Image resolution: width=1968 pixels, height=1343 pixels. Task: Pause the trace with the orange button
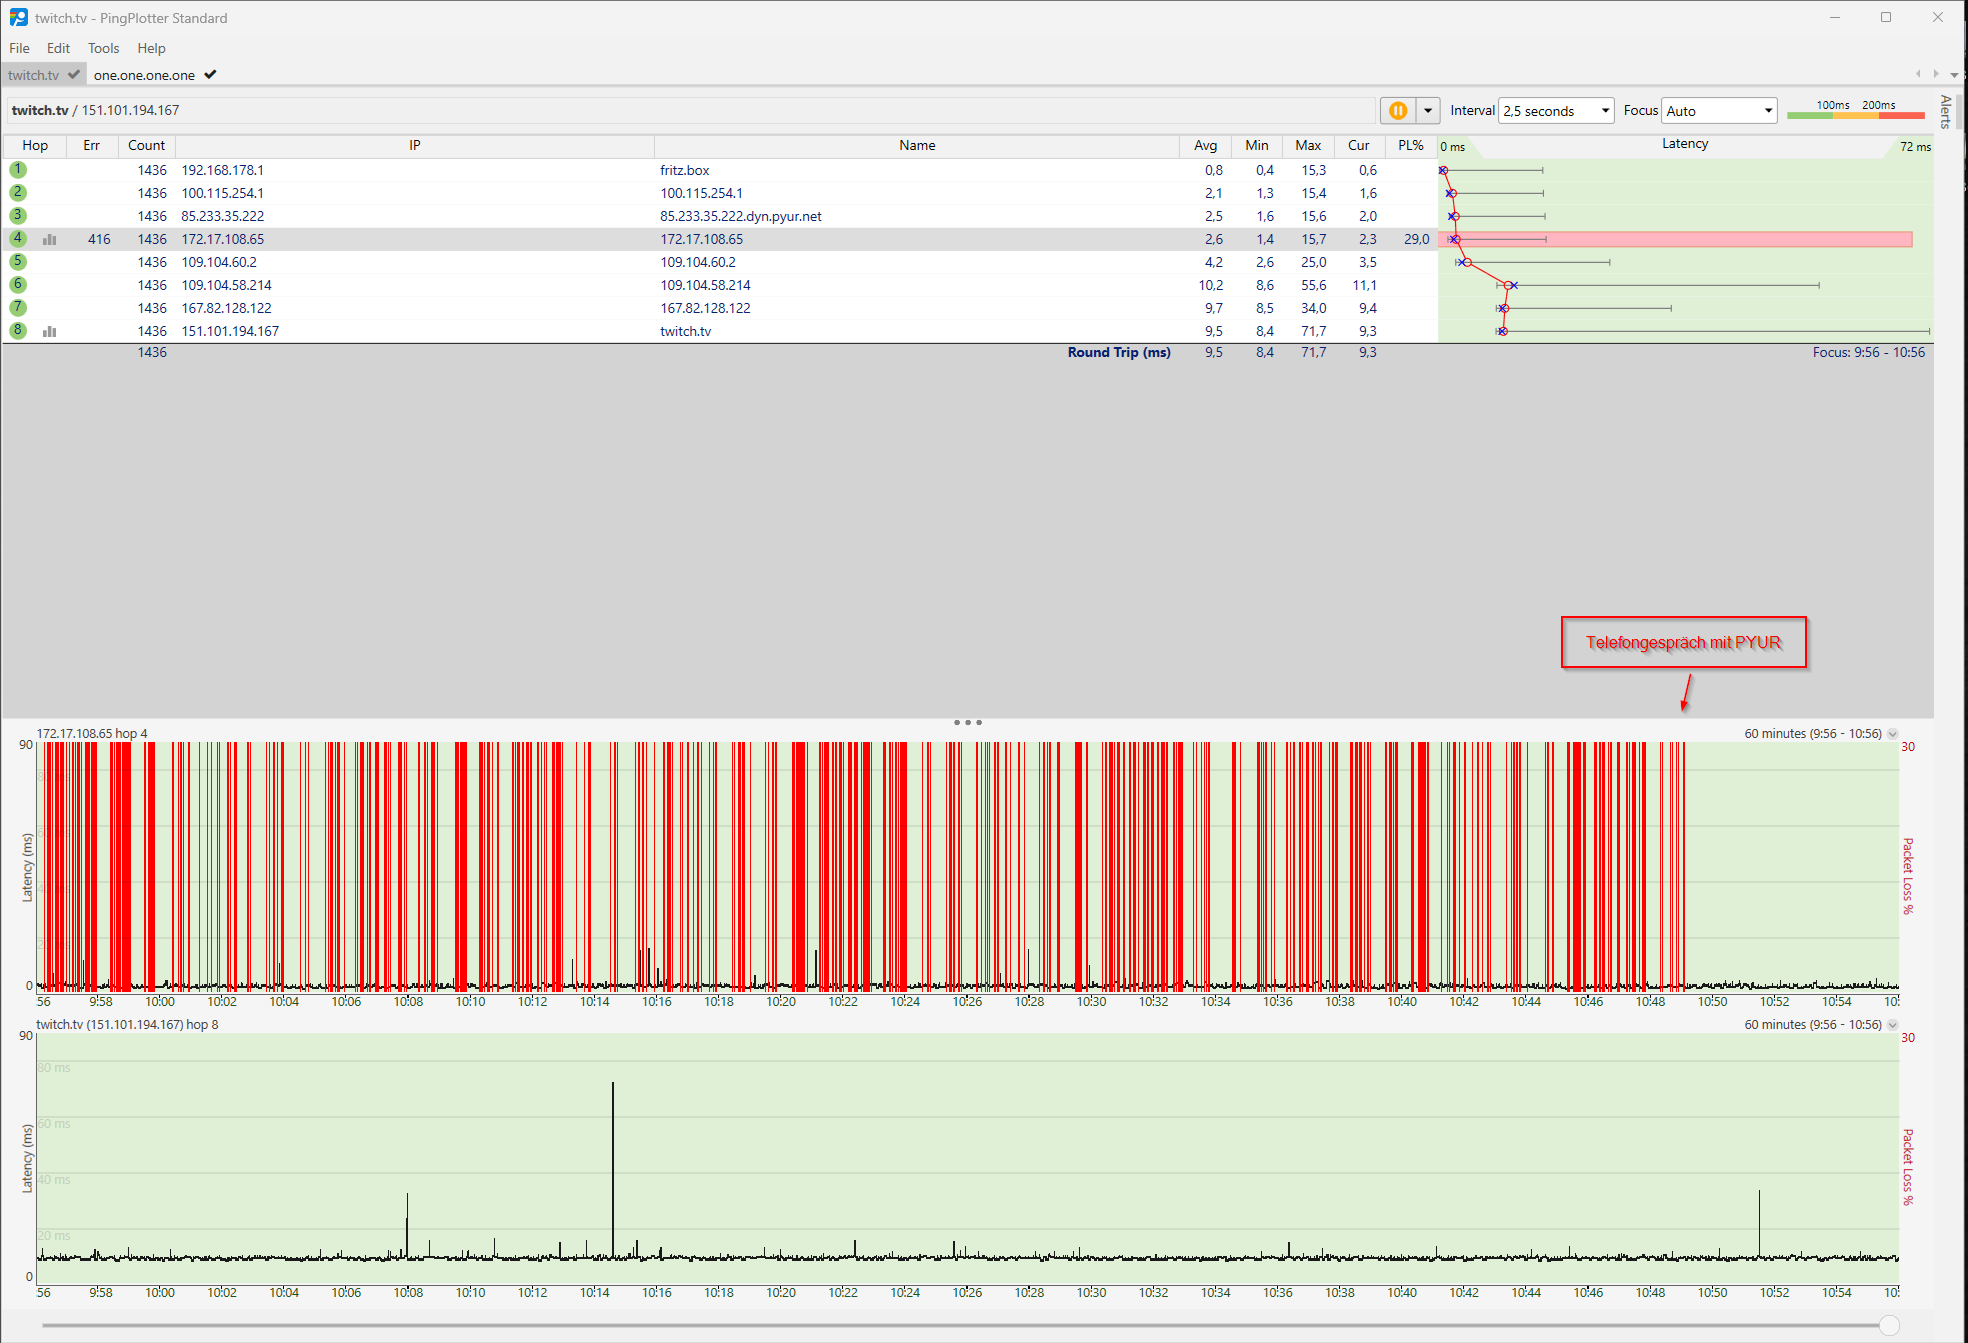(1398, 111)
